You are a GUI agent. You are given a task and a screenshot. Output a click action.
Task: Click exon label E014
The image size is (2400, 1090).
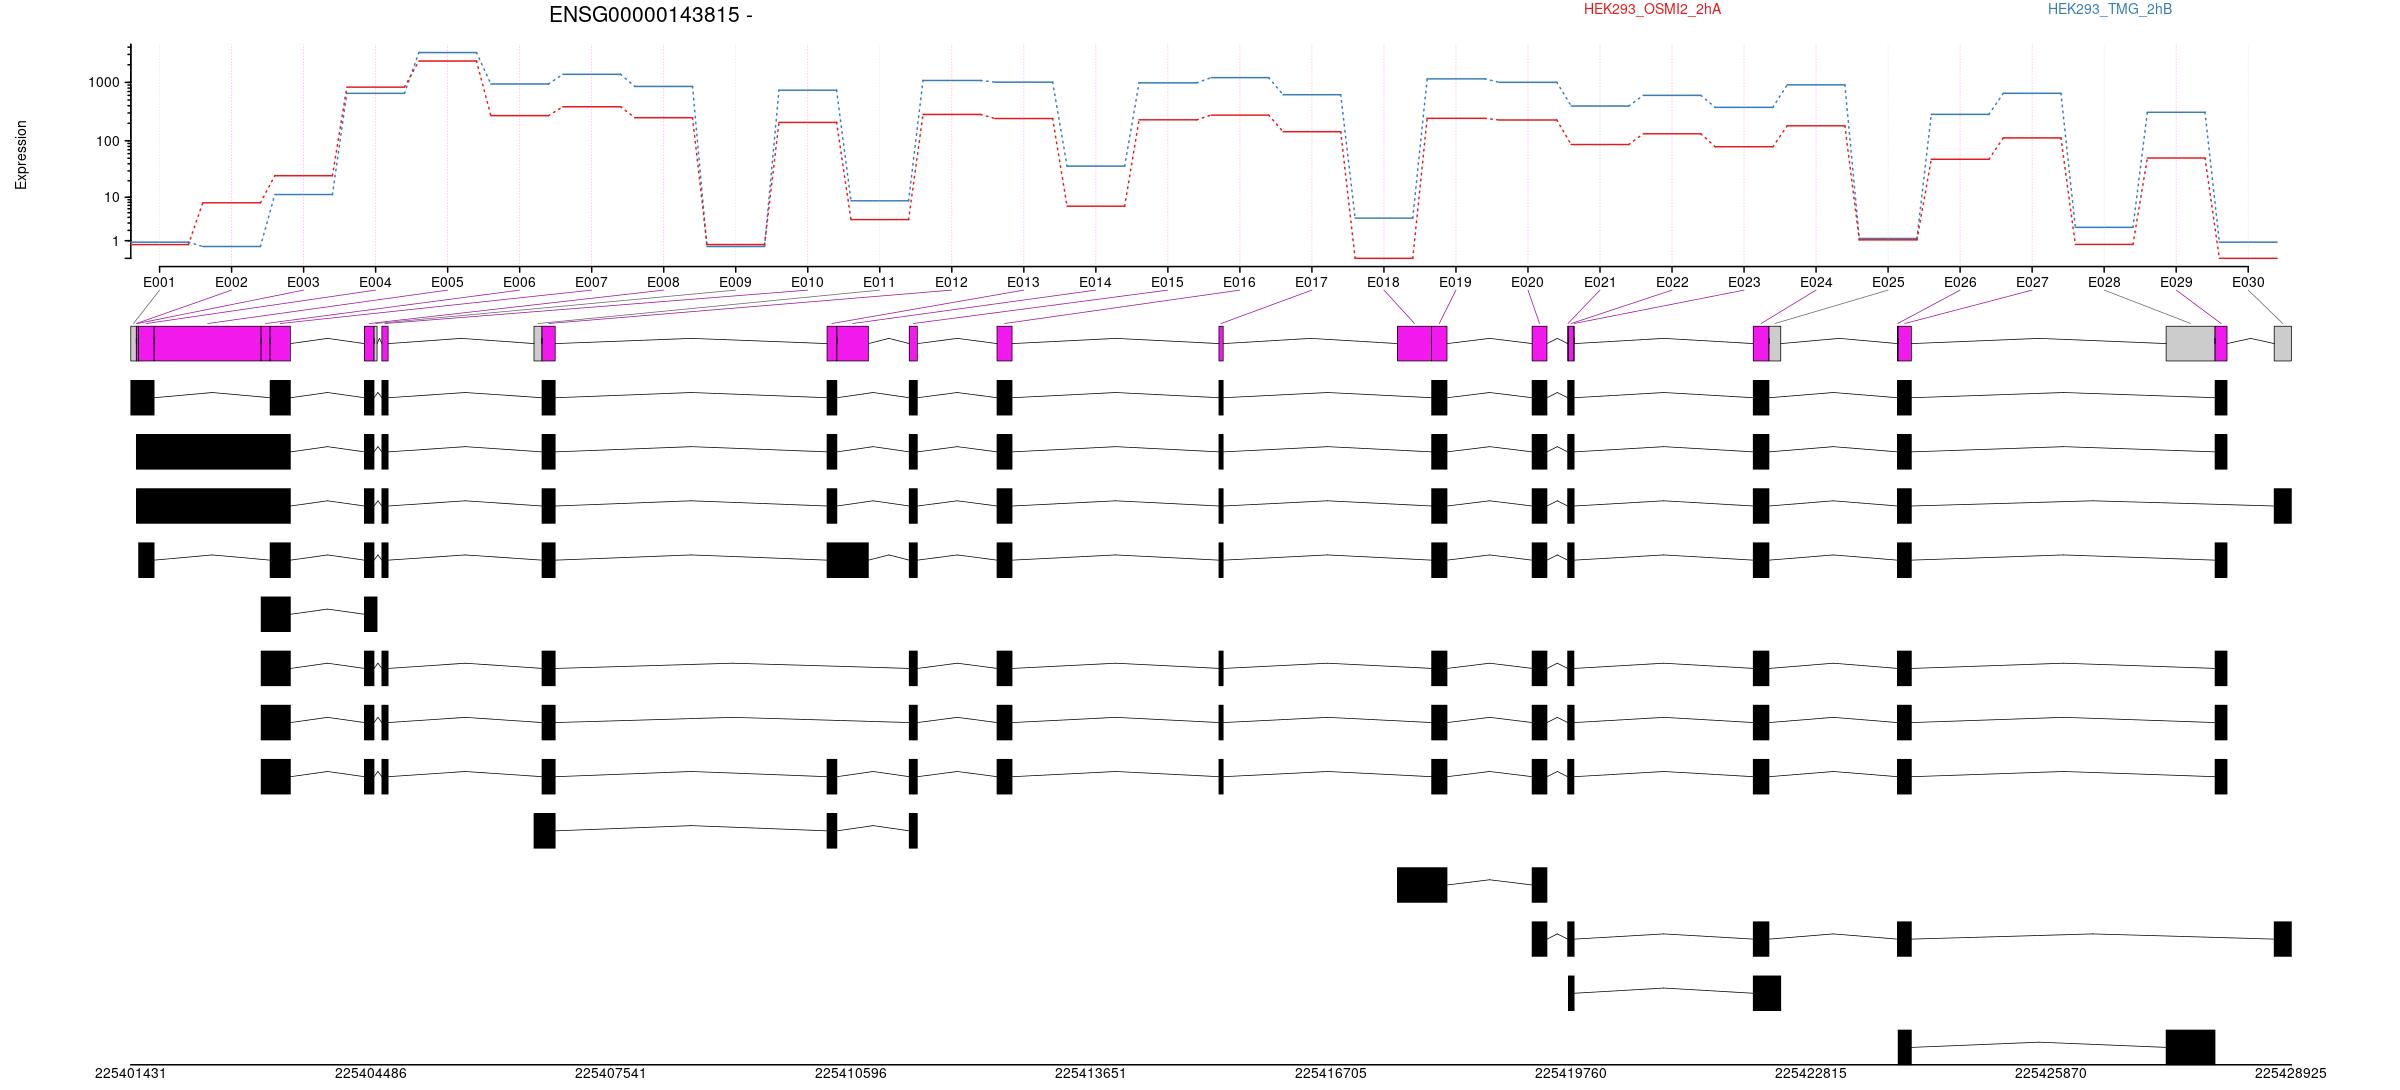coord(1095,282)
